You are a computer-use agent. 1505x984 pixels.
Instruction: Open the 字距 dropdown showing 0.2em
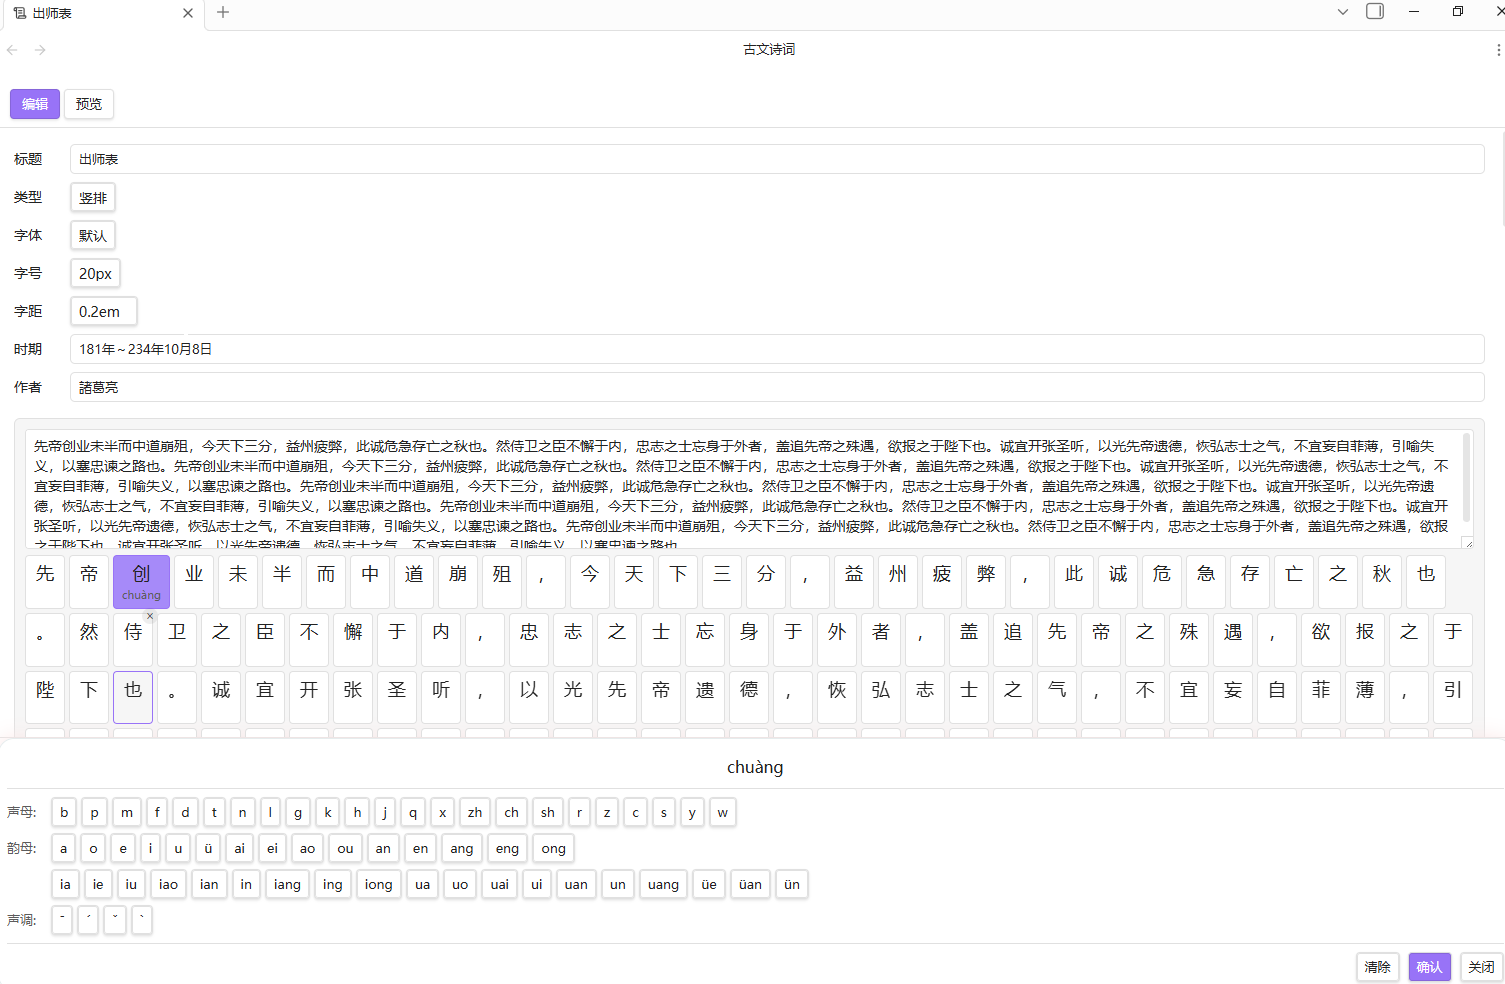click(103, 312)
